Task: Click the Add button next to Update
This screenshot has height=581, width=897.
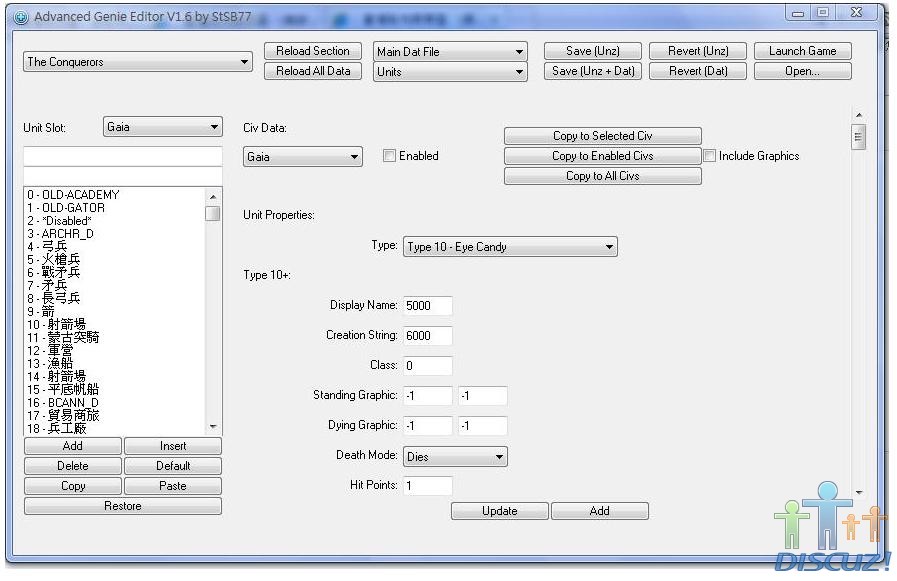Action: click(600, 511)
